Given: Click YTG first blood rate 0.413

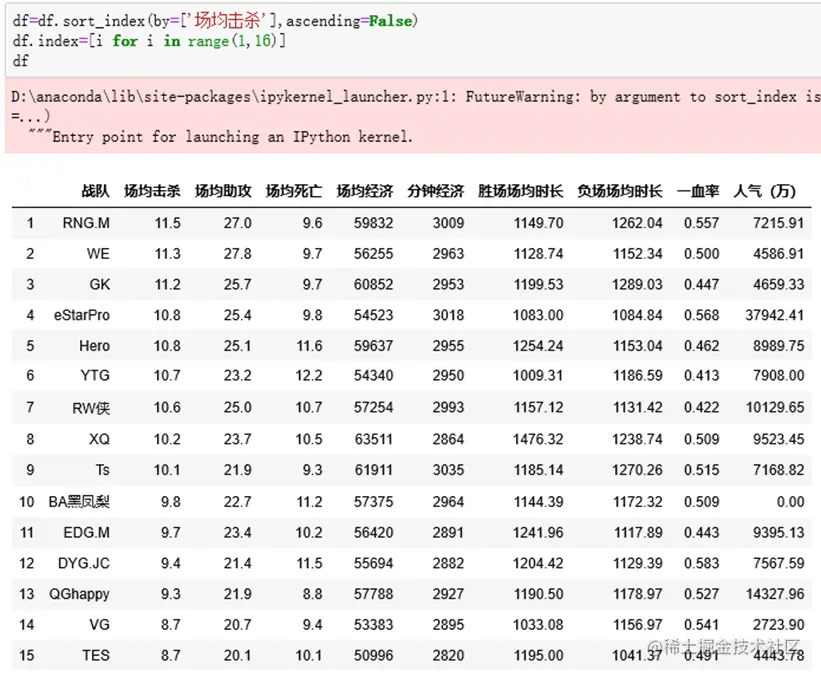Looking at the screenshot, I should tap(701, 375).
